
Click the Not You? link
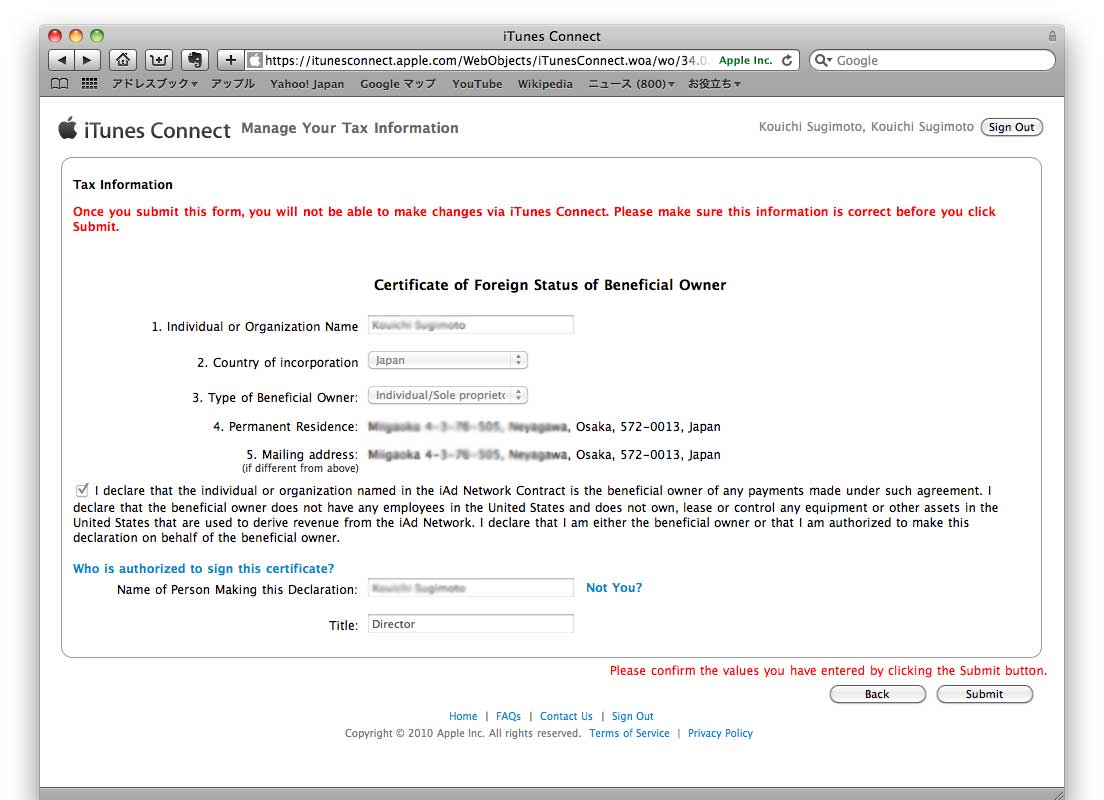(x=614, y=588)
